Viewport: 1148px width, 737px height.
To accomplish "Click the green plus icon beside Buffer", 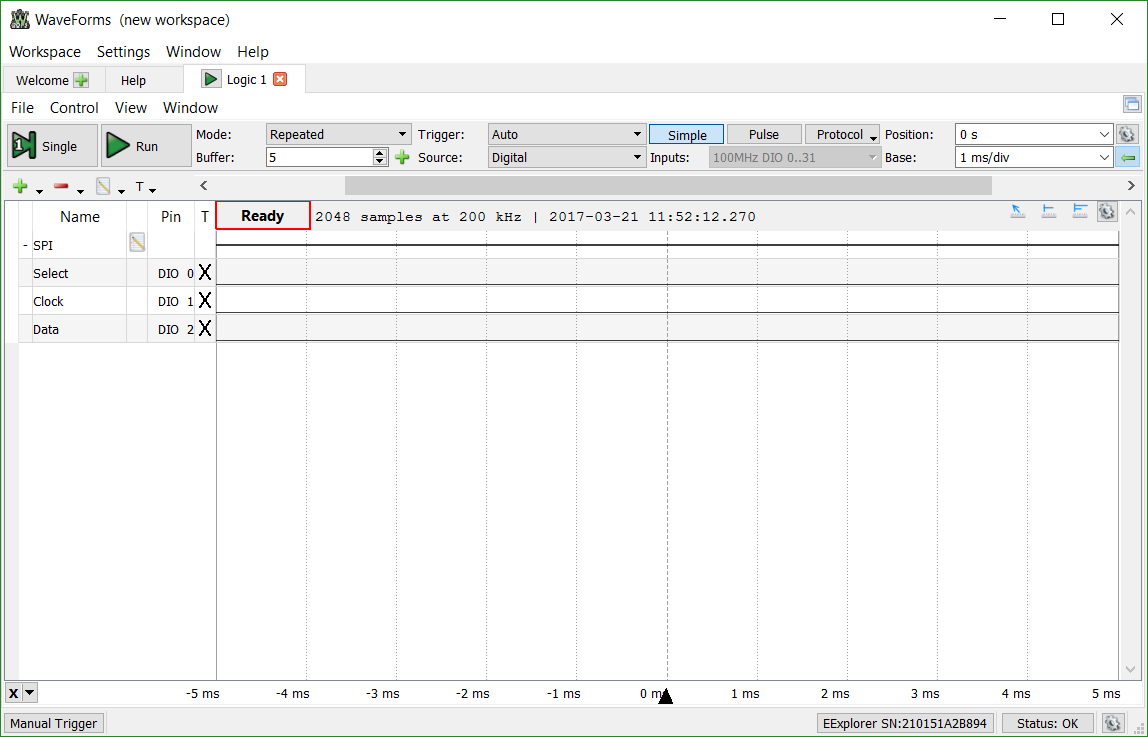I will [x=402, y=157].
